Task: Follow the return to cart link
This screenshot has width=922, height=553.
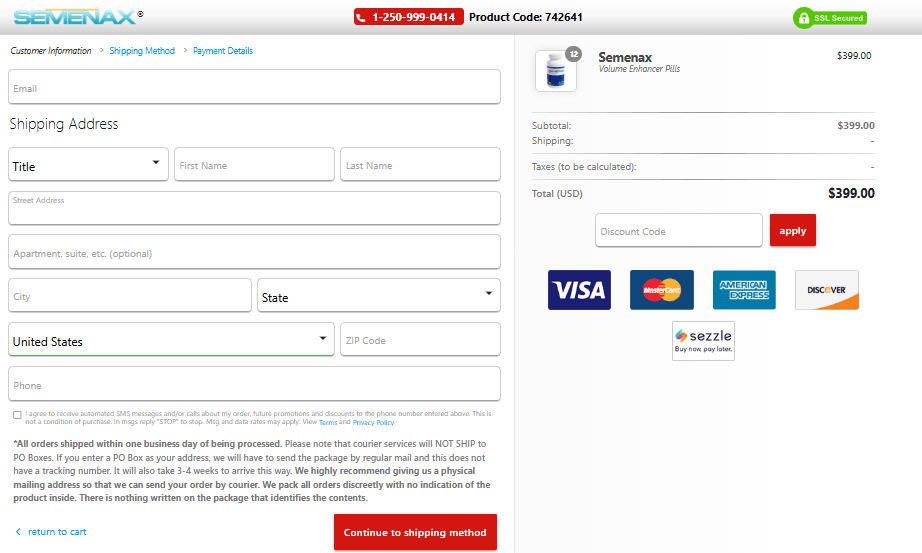Action: pyautogui.click(x=56, y=532)
